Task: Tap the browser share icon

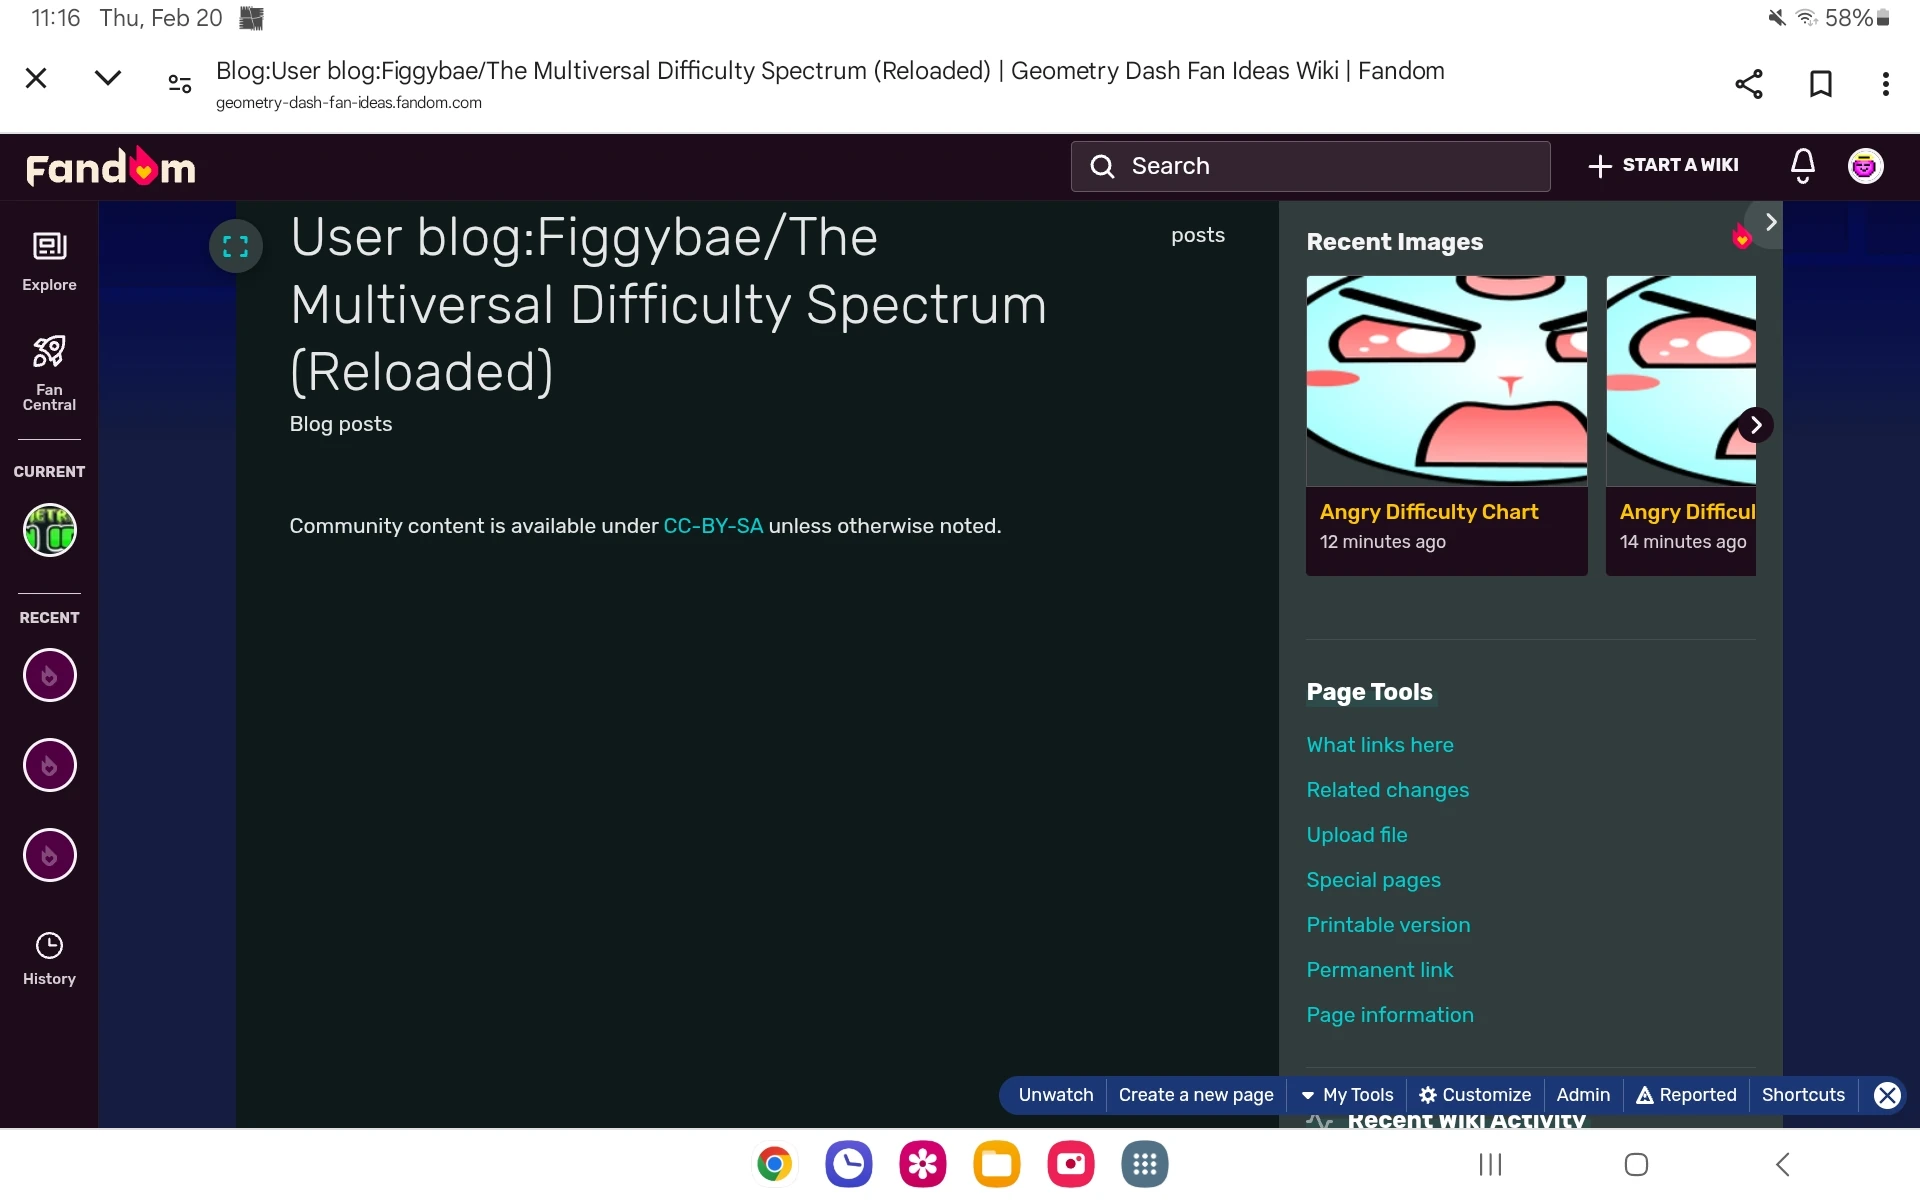Action: pos(1748,84)
